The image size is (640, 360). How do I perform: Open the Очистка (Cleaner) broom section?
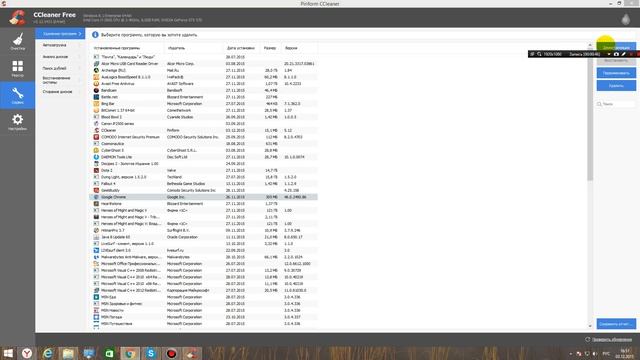[18, 42]
